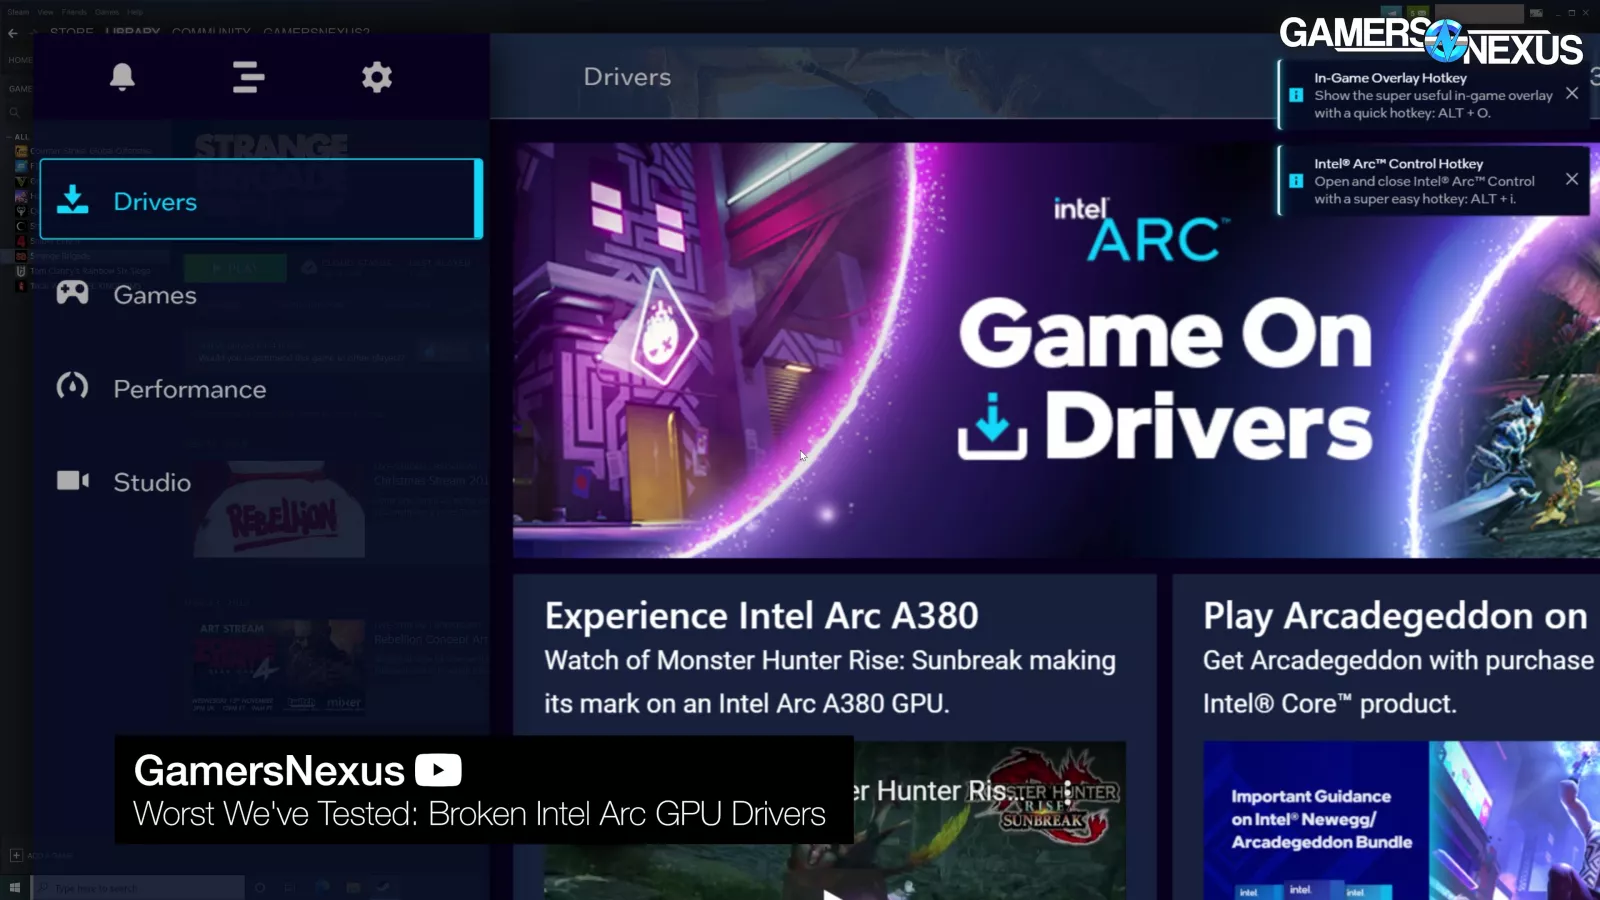Click the Studio camera icon
This screenshot has width=1600, height=900.
click(x=72, y=481)
